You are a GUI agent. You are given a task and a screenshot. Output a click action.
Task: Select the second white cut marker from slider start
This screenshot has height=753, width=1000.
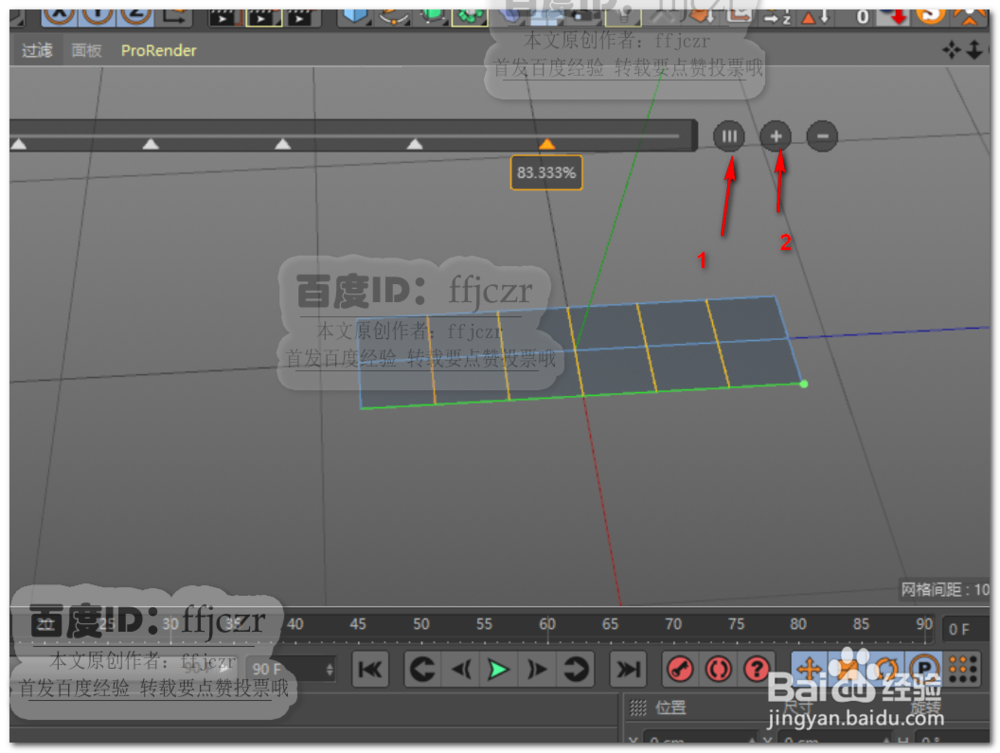coord(151,144)
